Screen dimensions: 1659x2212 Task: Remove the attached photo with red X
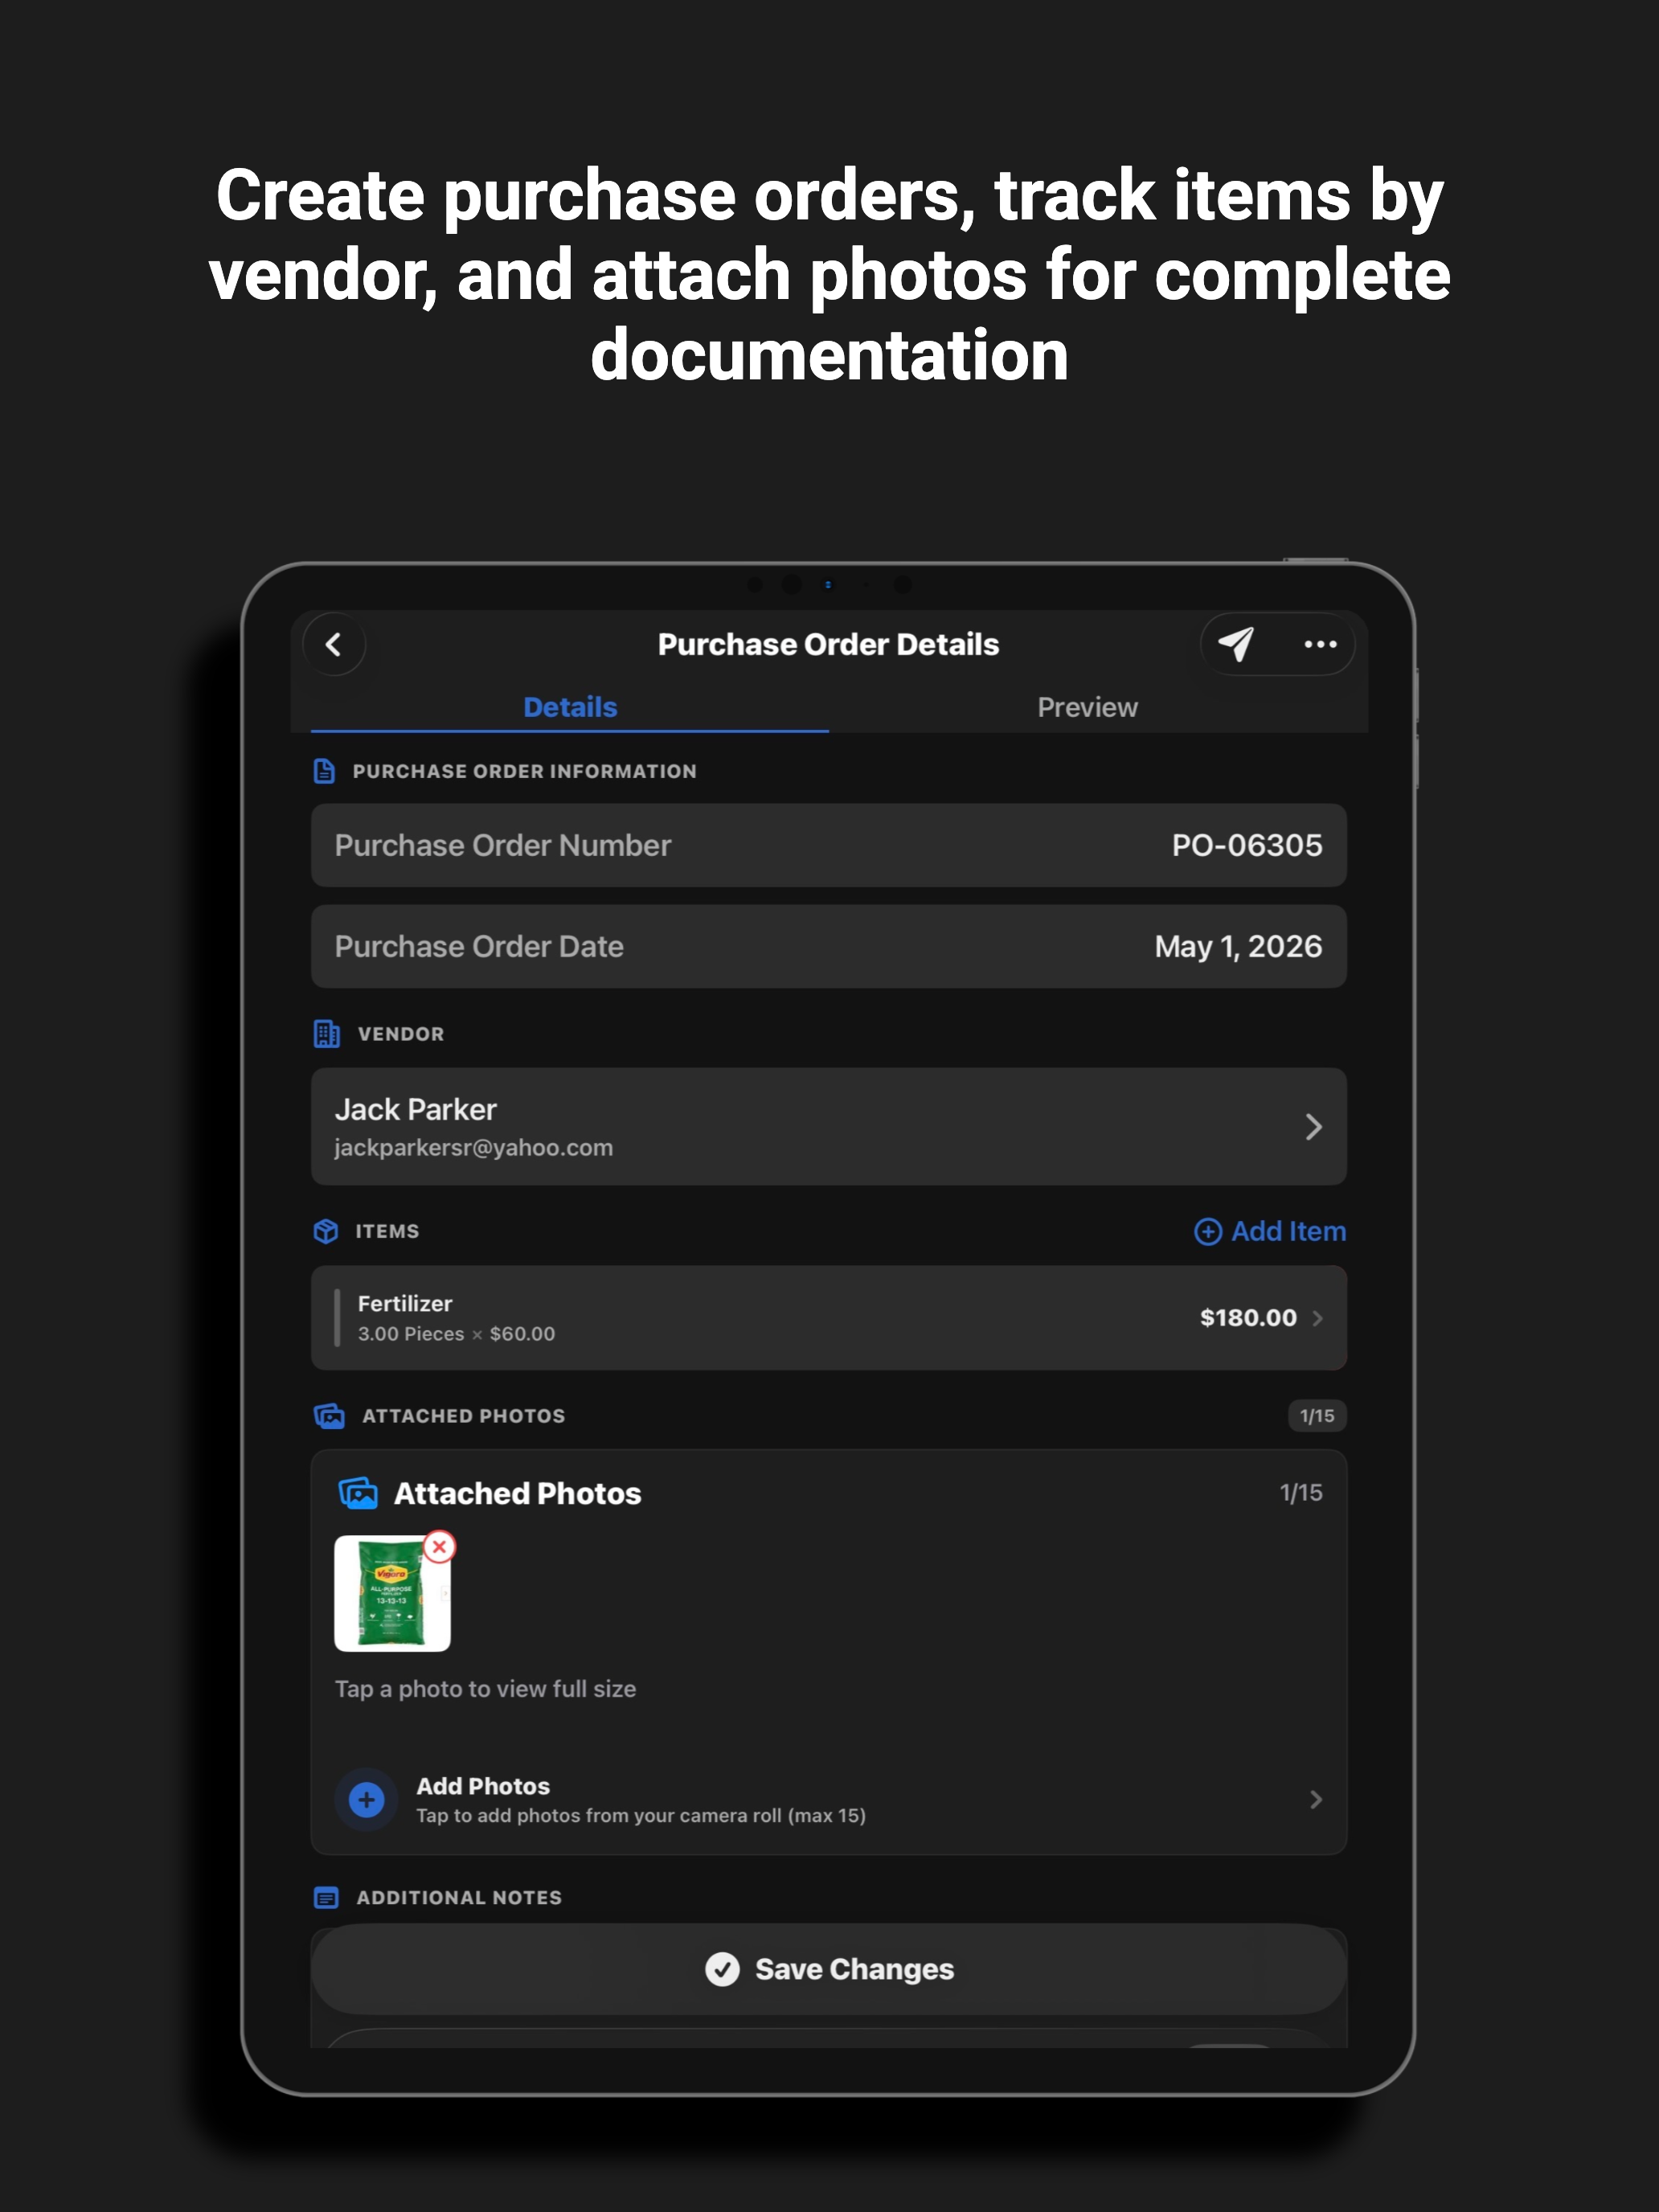click(x=439, y=1546)
